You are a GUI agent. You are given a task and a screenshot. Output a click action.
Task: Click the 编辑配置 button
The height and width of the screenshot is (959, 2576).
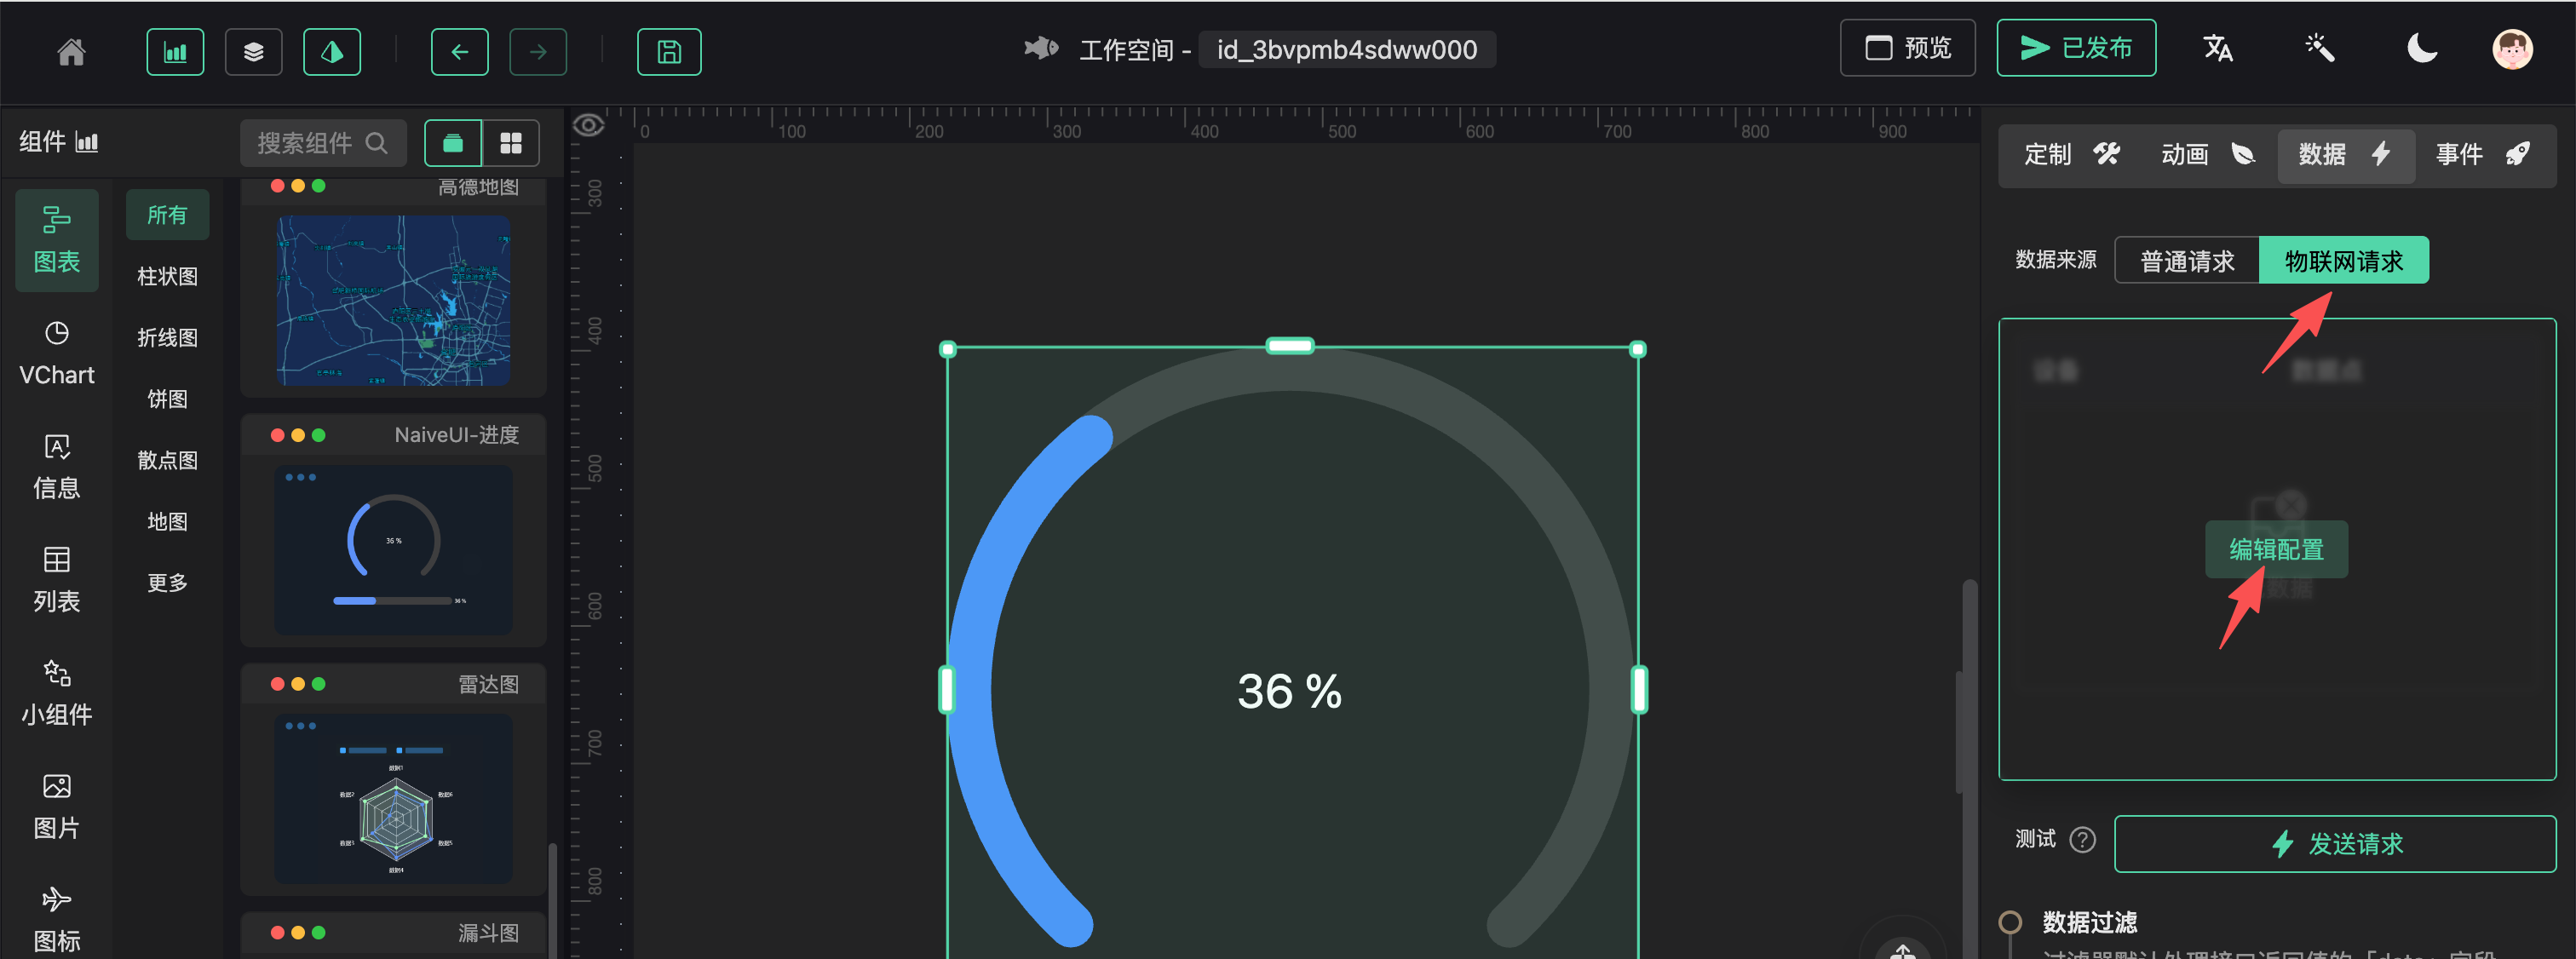coord(2276,549)
